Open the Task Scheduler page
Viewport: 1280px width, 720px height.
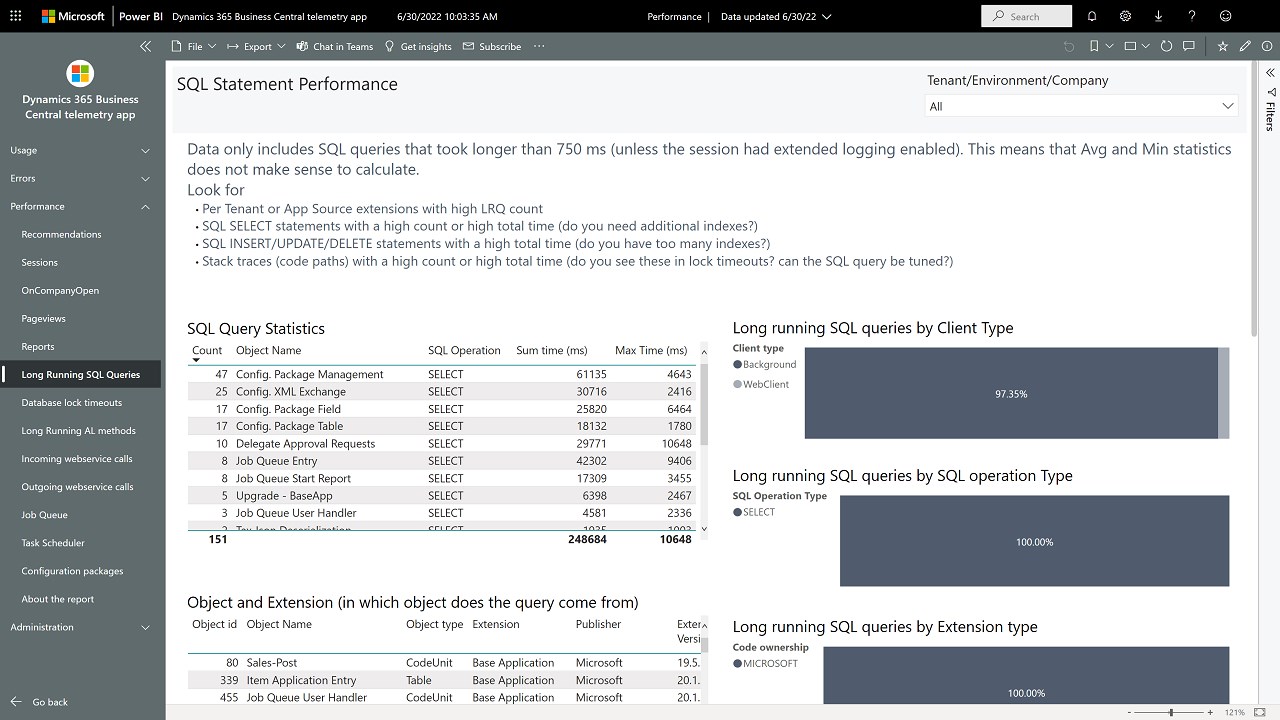[x=53, y=542]
